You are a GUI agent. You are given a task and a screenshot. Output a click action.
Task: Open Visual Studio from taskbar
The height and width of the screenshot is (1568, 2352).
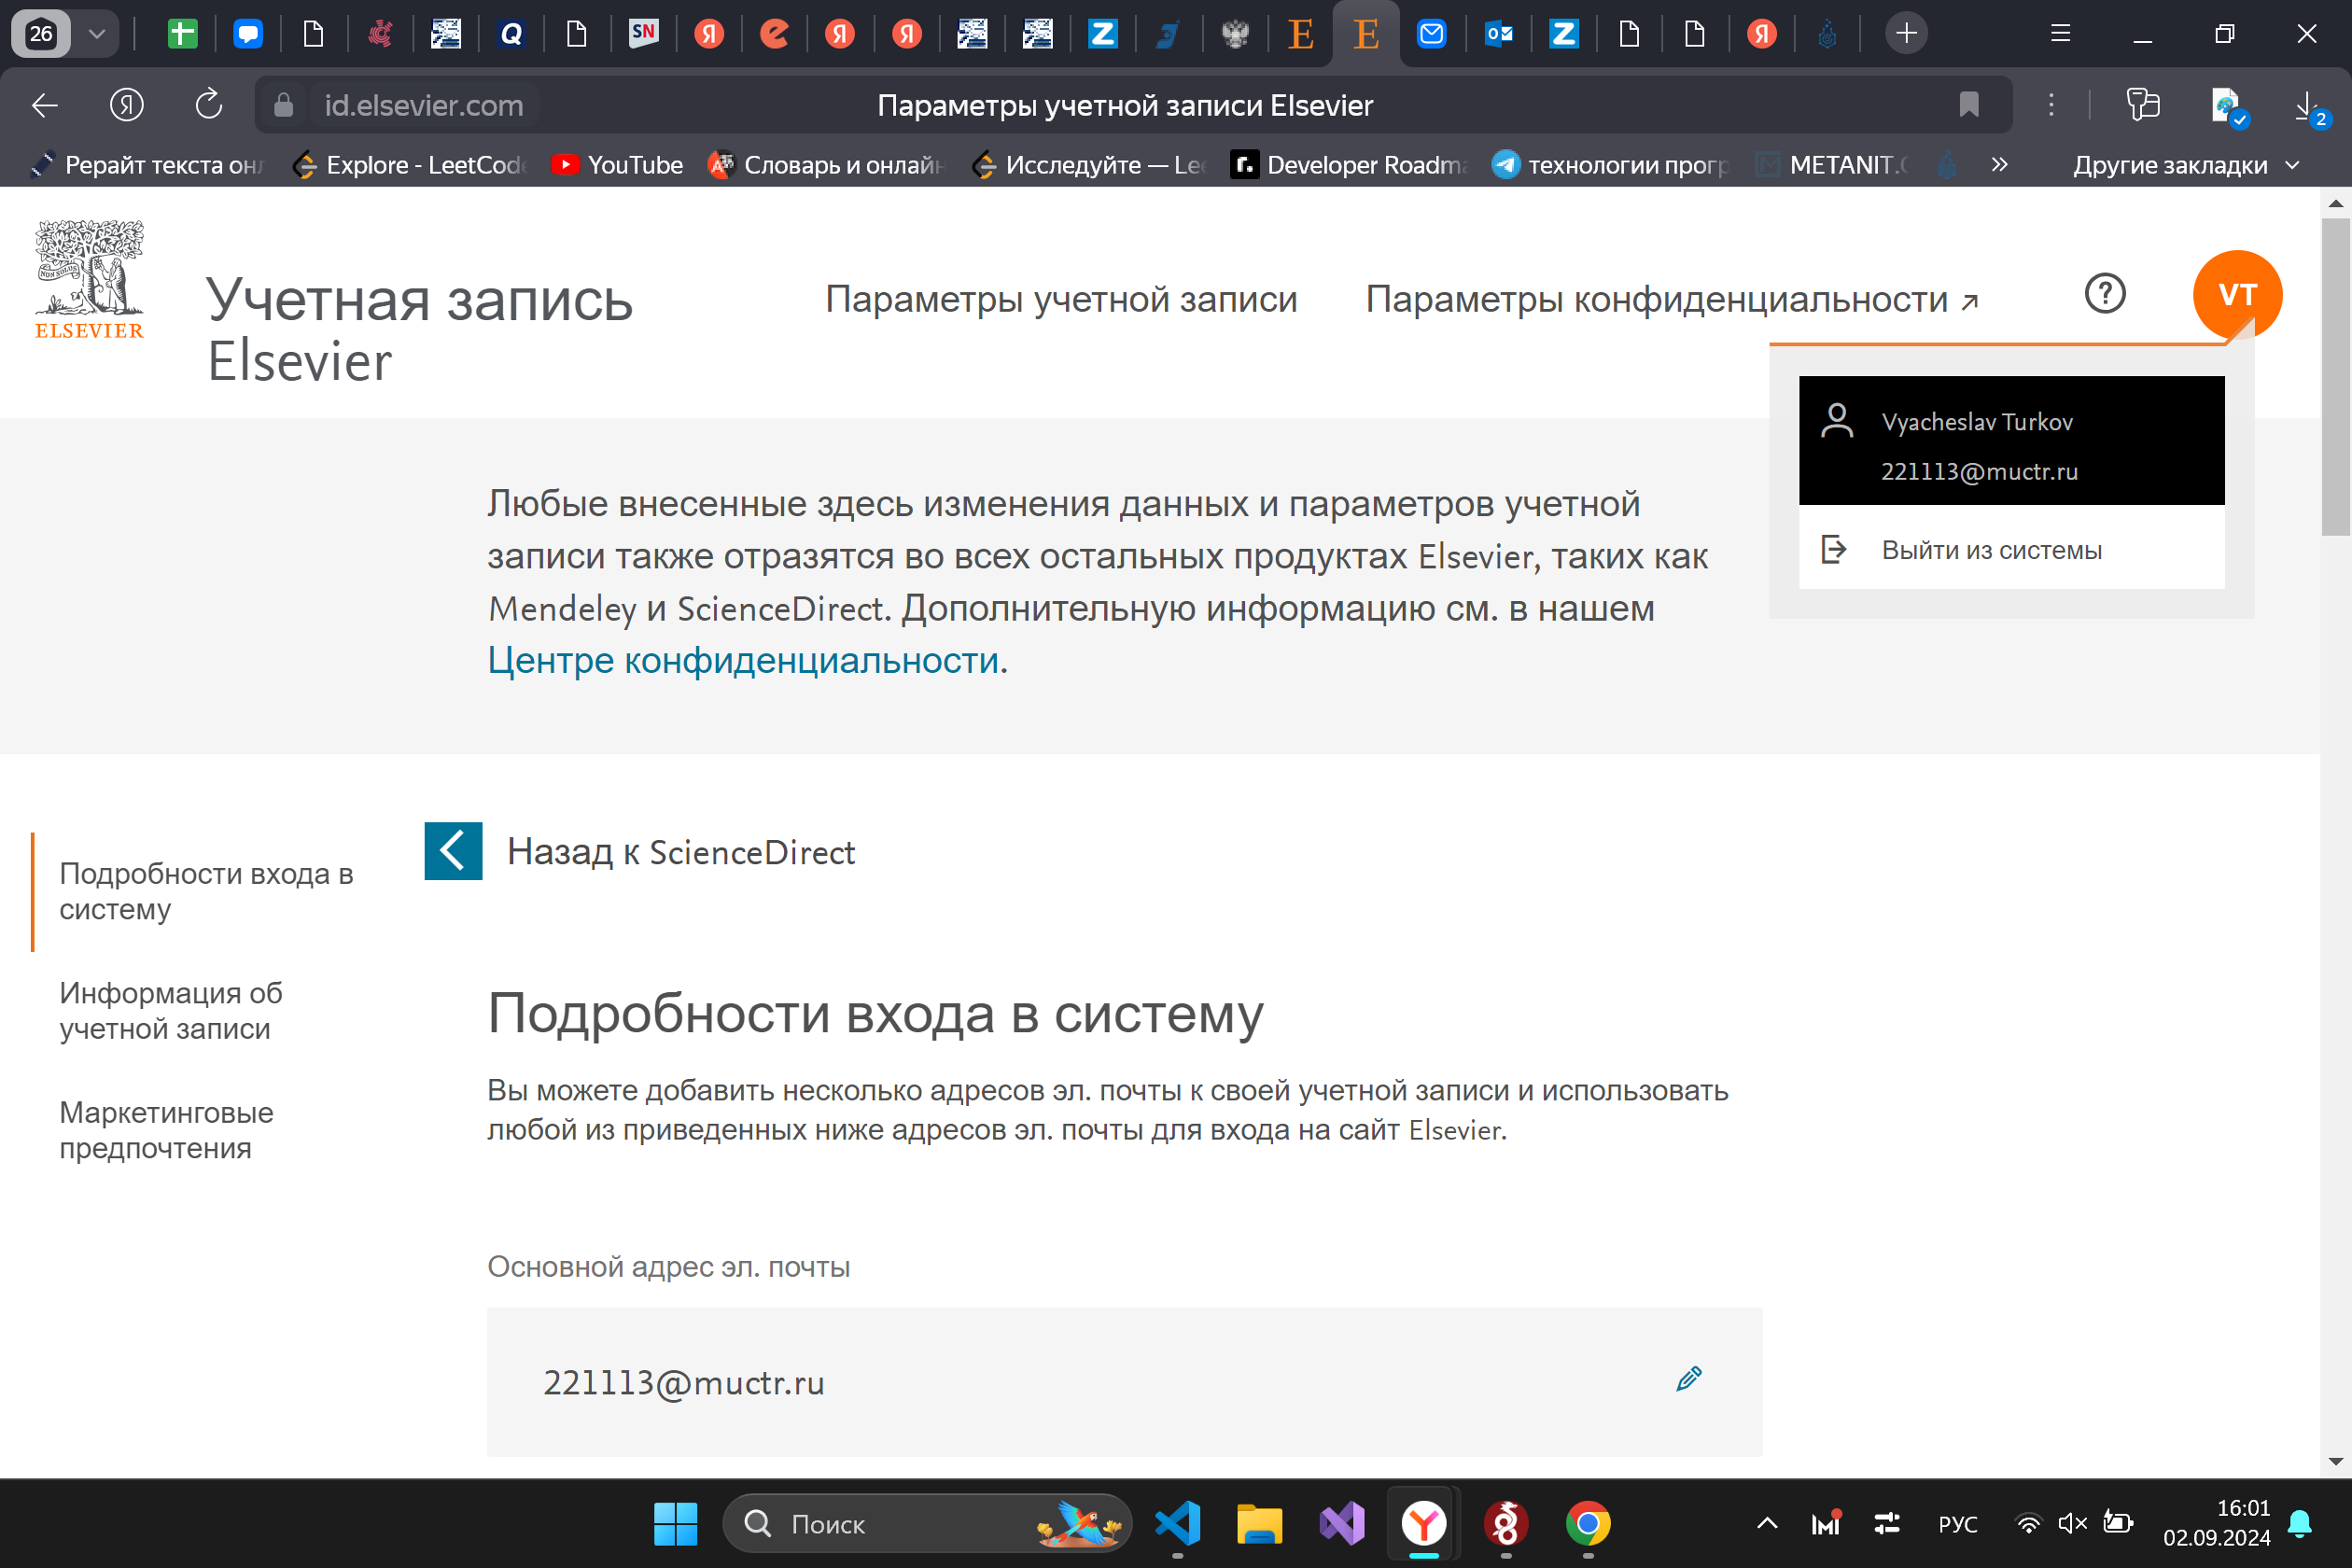point(1341,1524)
